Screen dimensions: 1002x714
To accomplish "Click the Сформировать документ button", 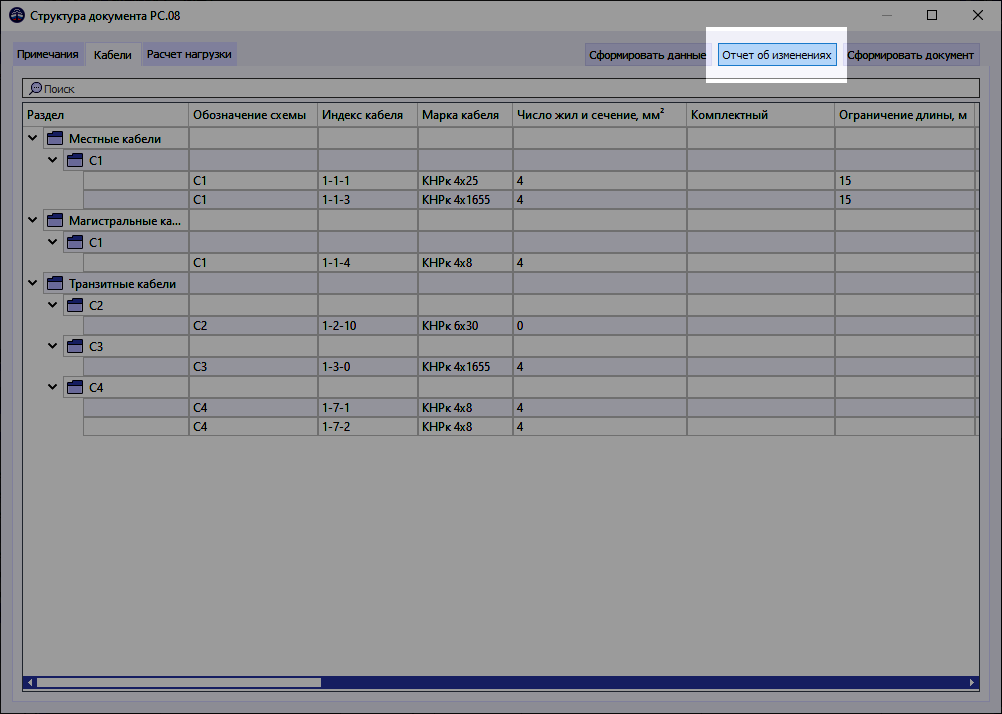I will pos(911,55).
